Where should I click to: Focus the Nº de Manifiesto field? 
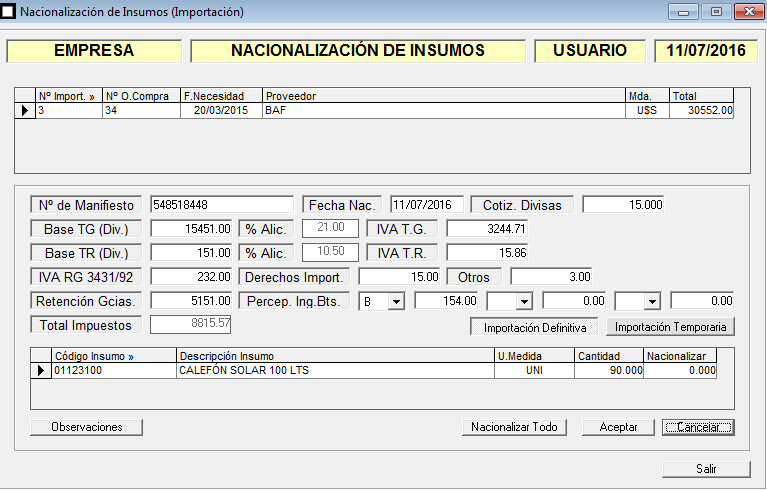(221, 205)
